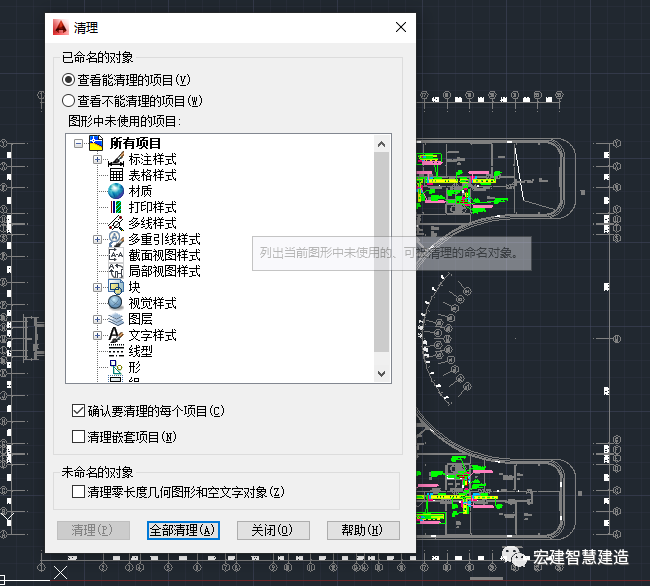650x586 pixels.
Task: Click the 块 blocks icon
Action: [116, 287]
